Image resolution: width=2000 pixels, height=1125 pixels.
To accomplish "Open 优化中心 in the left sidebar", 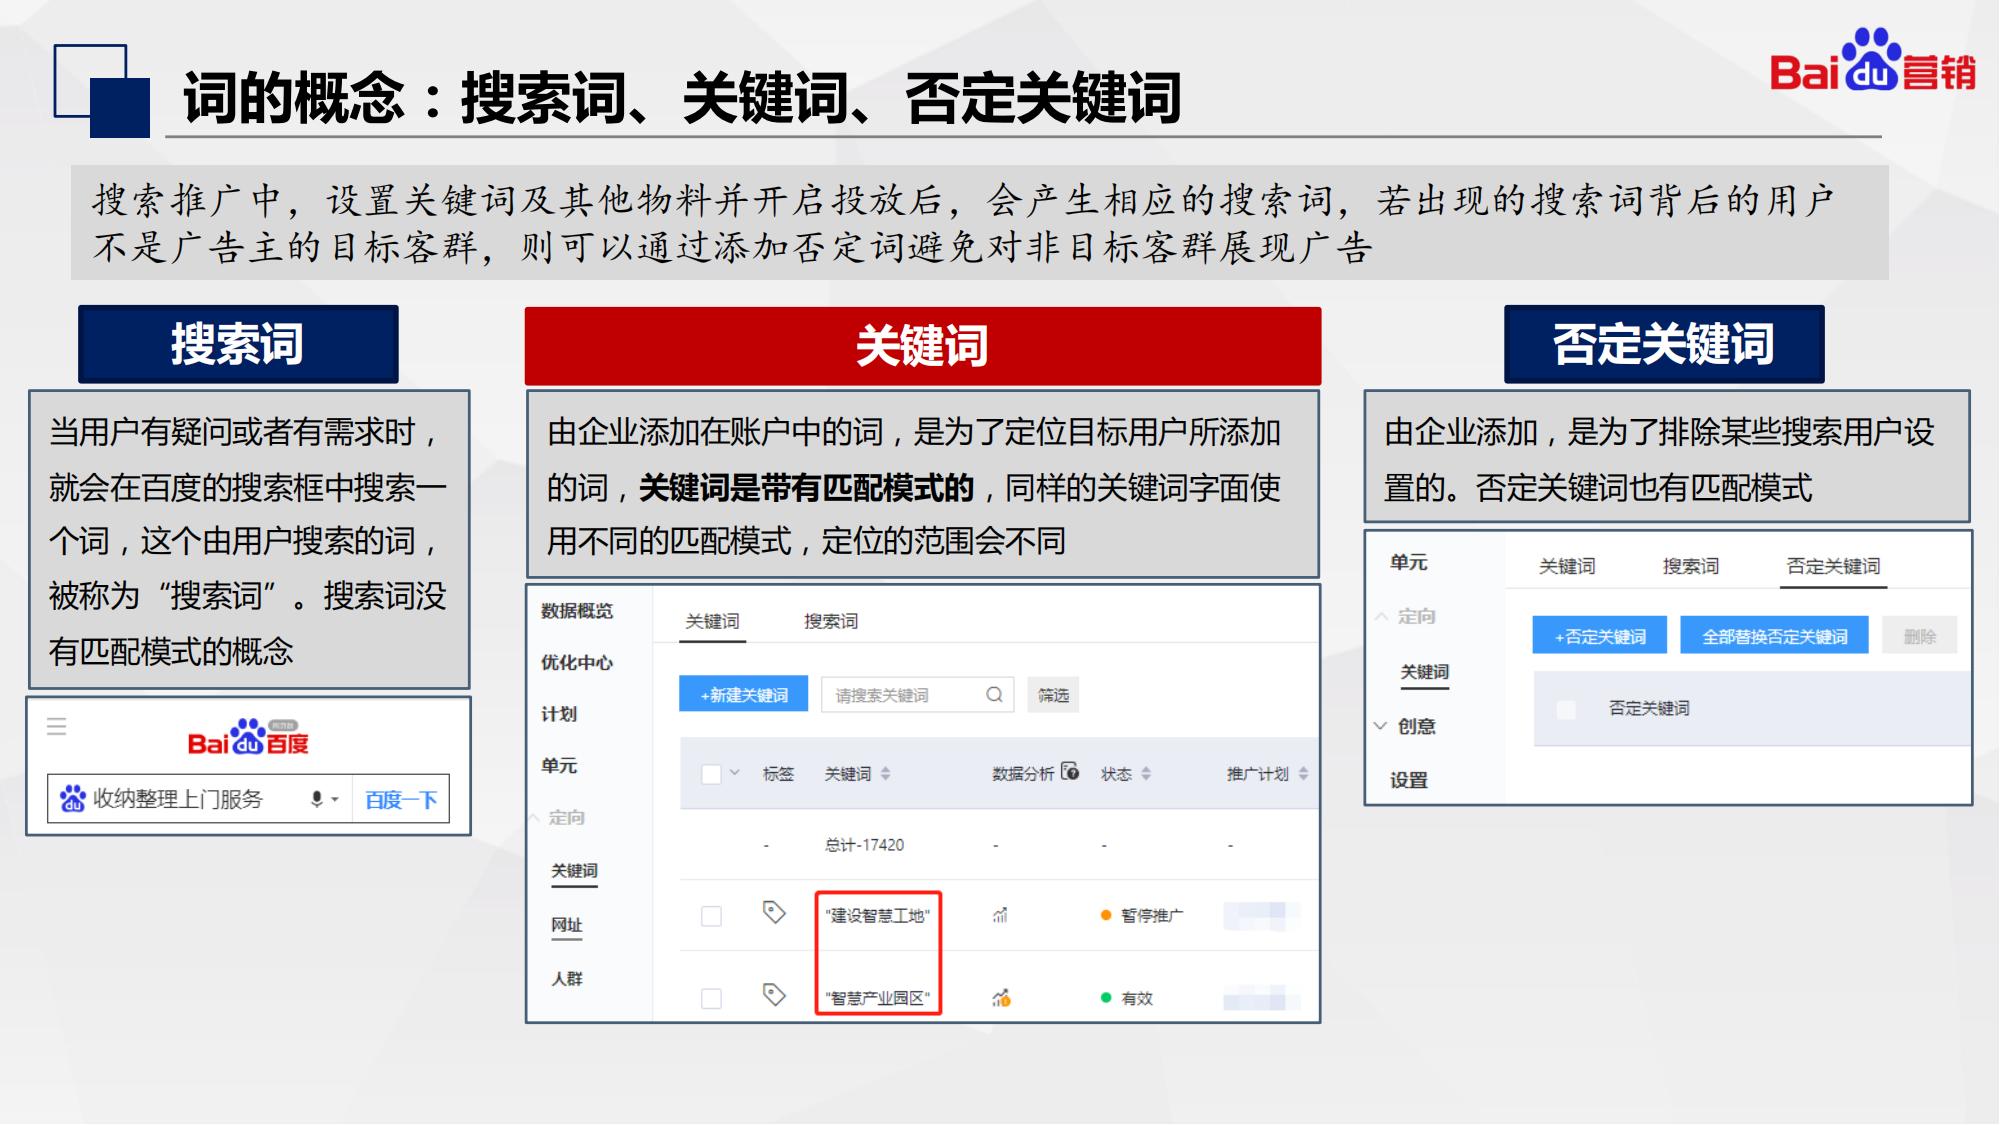I will point(577,662).
